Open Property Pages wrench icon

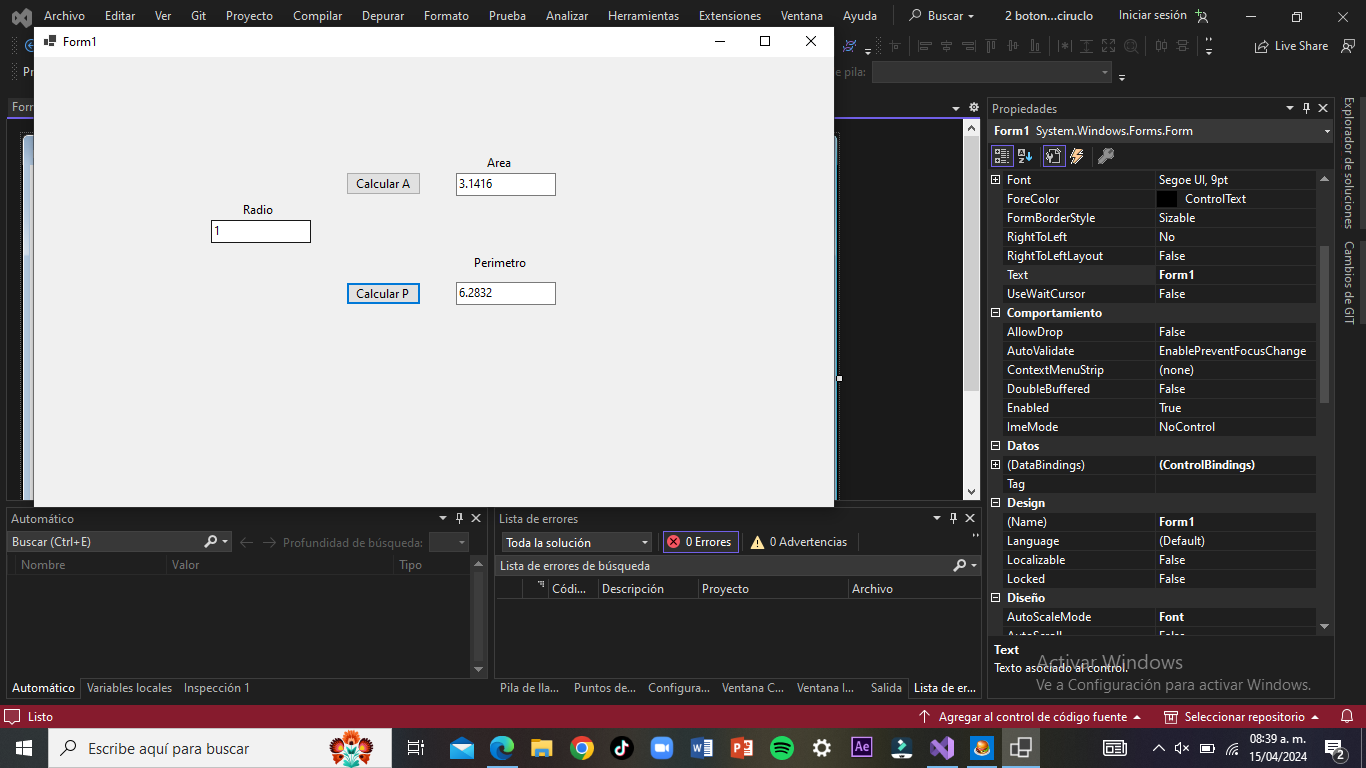[1105, 156]
